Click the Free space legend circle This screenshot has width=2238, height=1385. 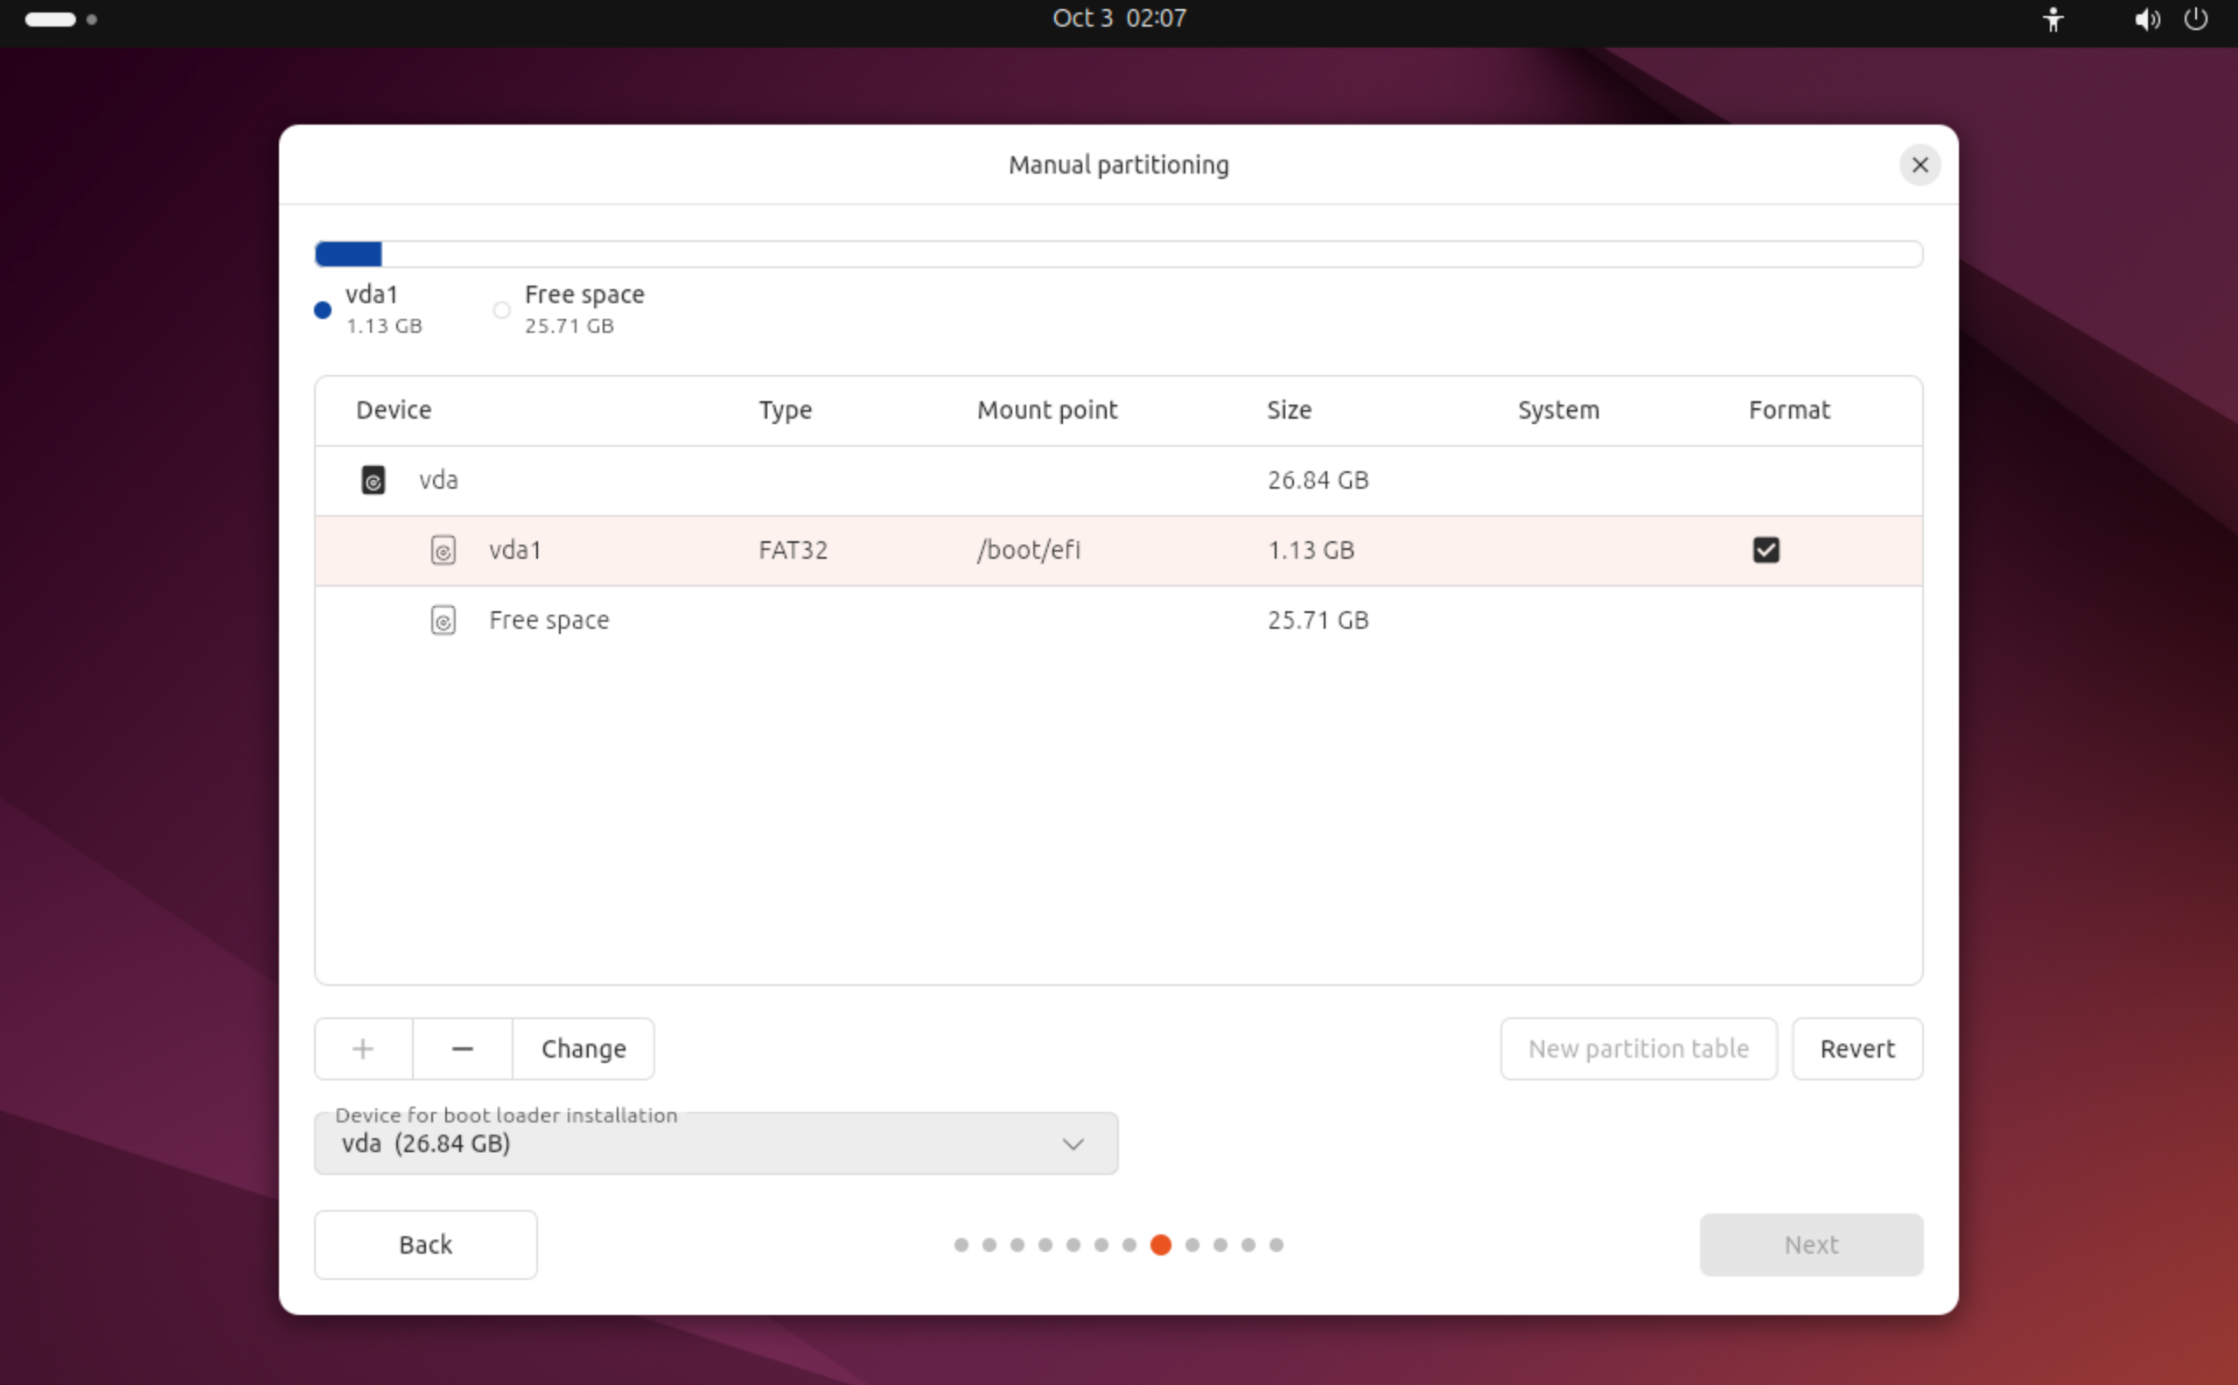[502, 310]
